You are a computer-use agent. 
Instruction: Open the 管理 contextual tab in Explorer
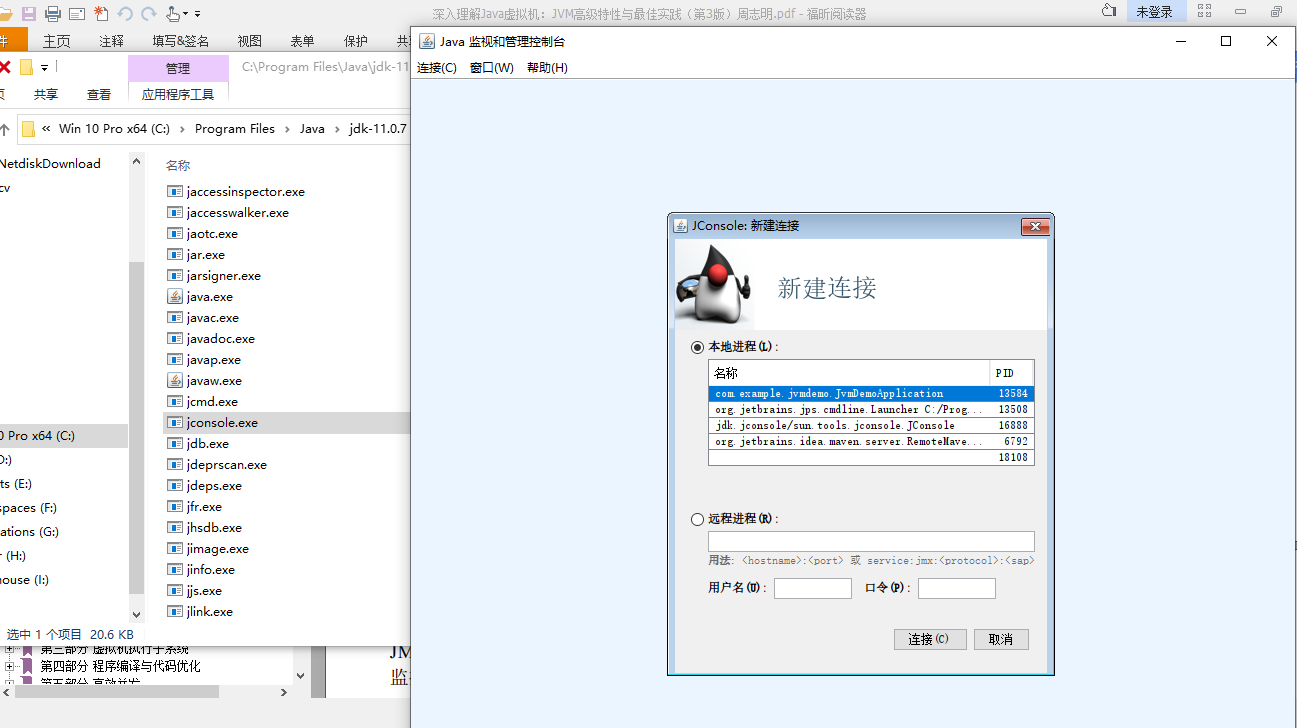coord(178,68)
